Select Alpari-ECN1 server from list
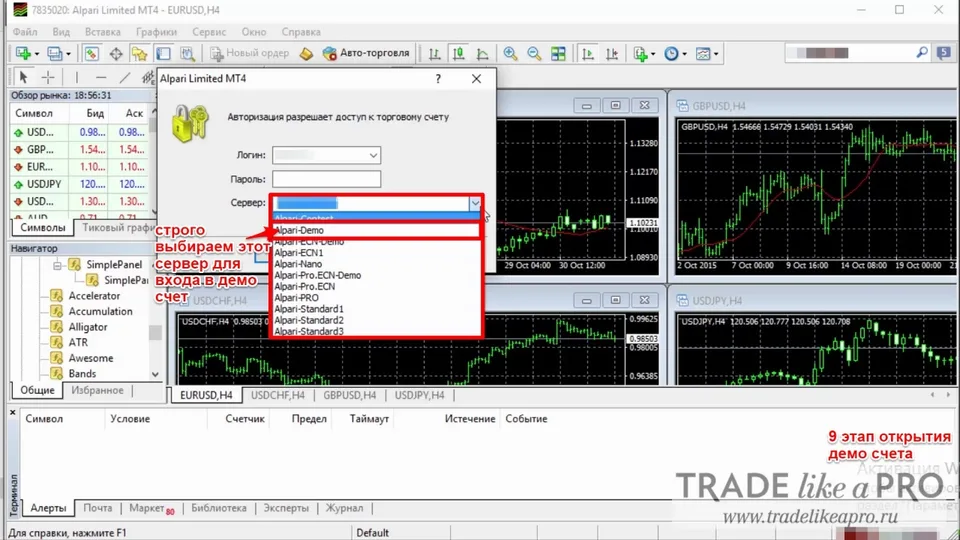This screenshot has width=960, height=540. (375, 252)
